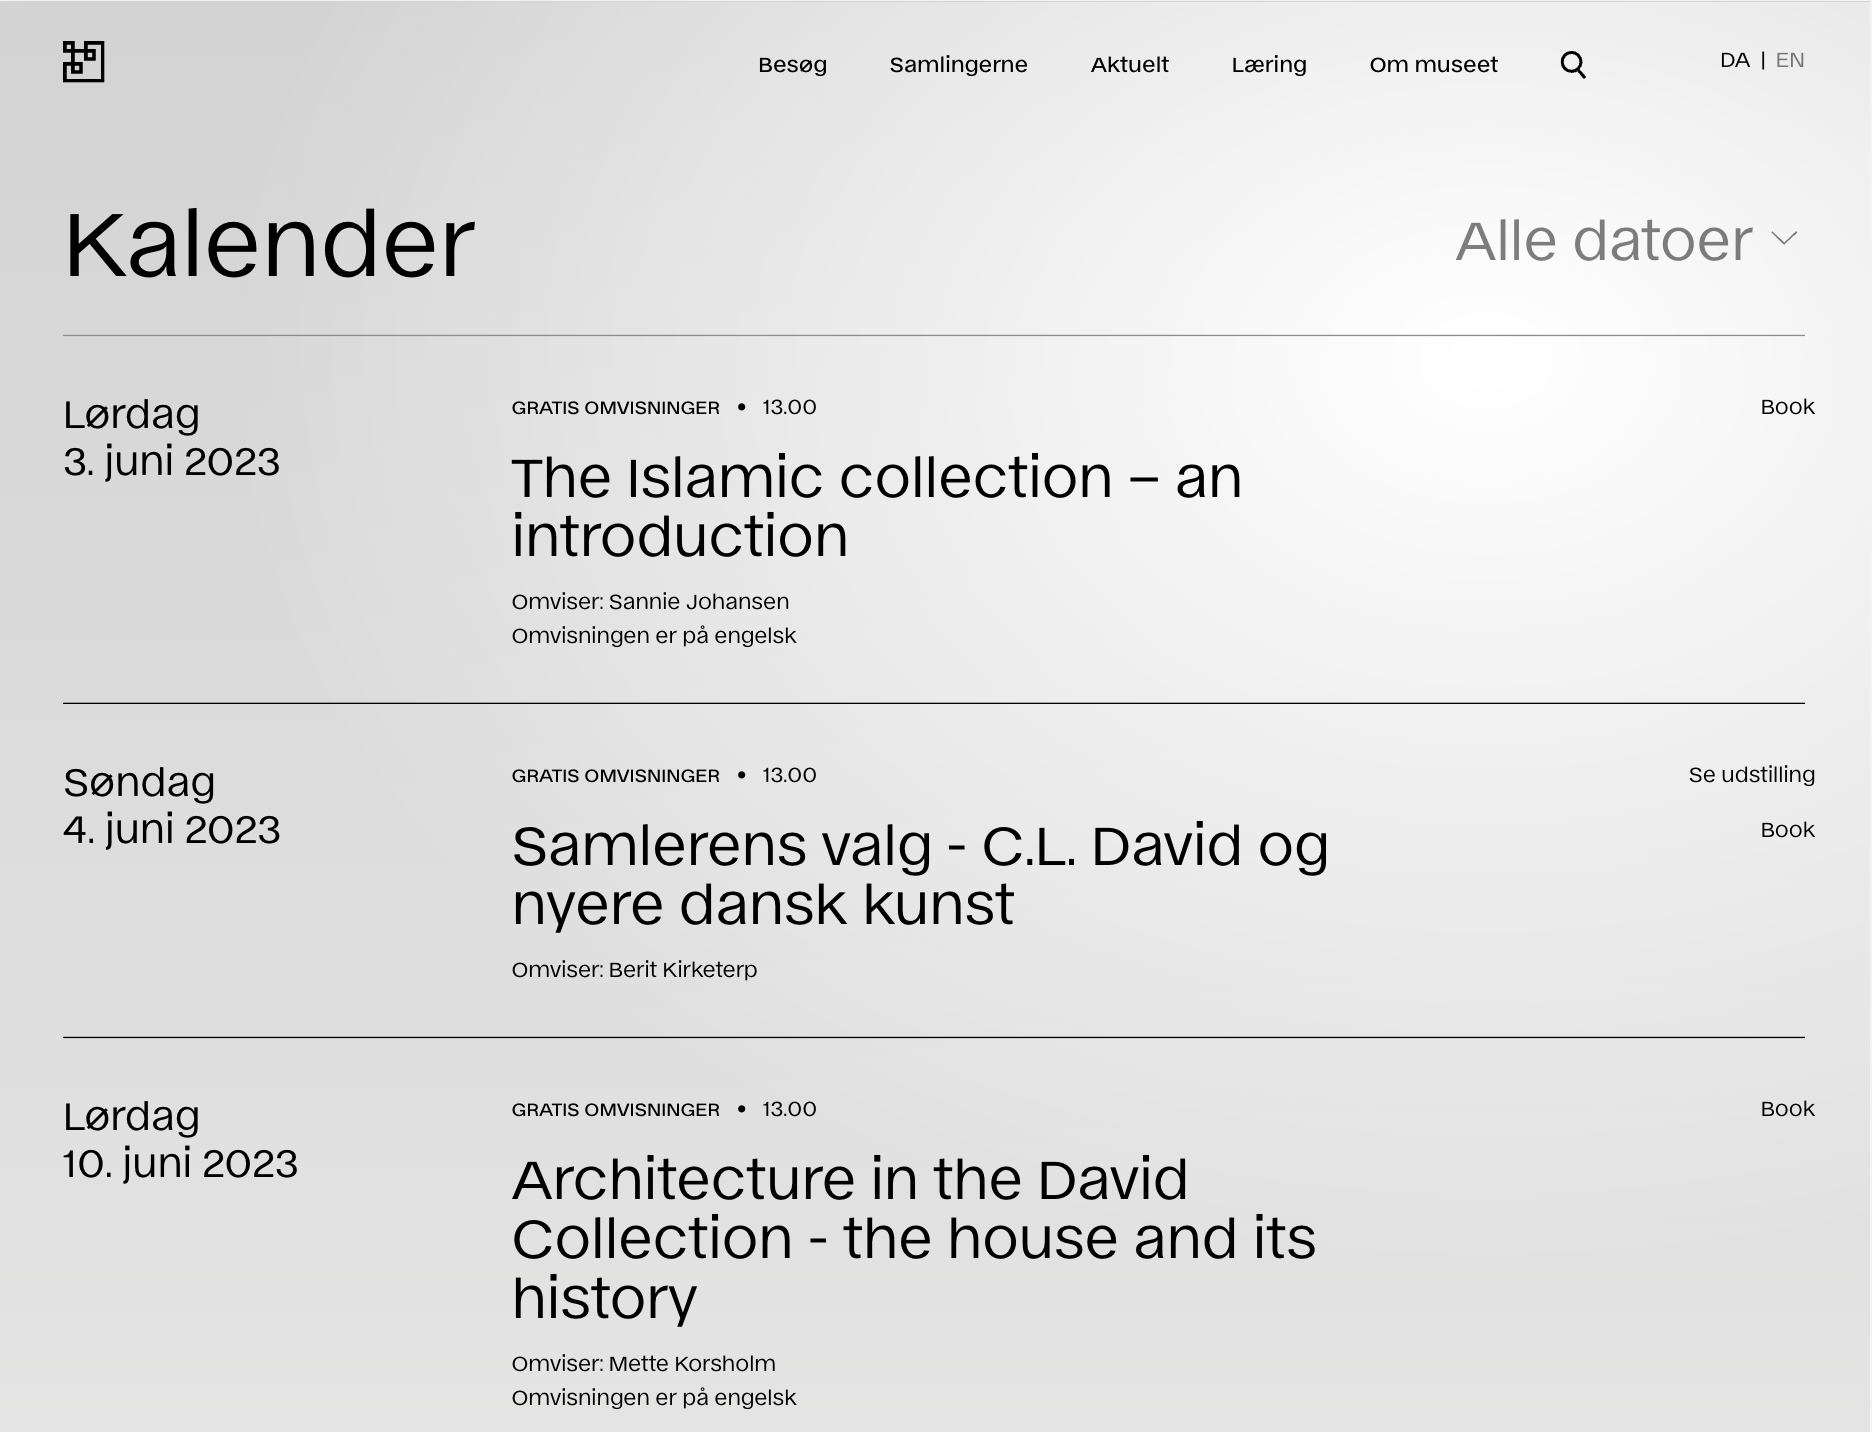Book the Islamic collection introduction tour
This screenshot has height=1432, width=1872.
(1786, 407)
